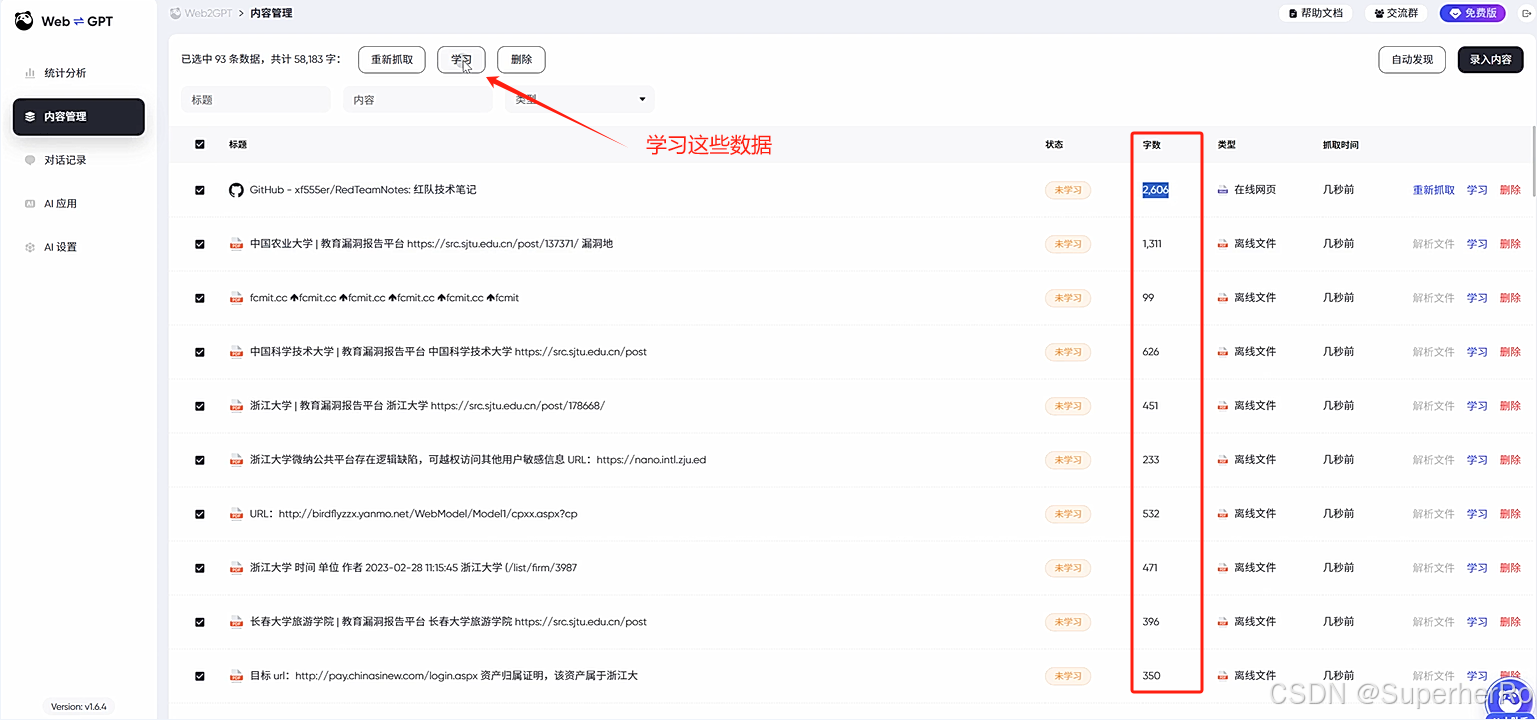Click the 内容管理 layers icon in sidebar
The image size is (1537, 720).
coord(30,117)
